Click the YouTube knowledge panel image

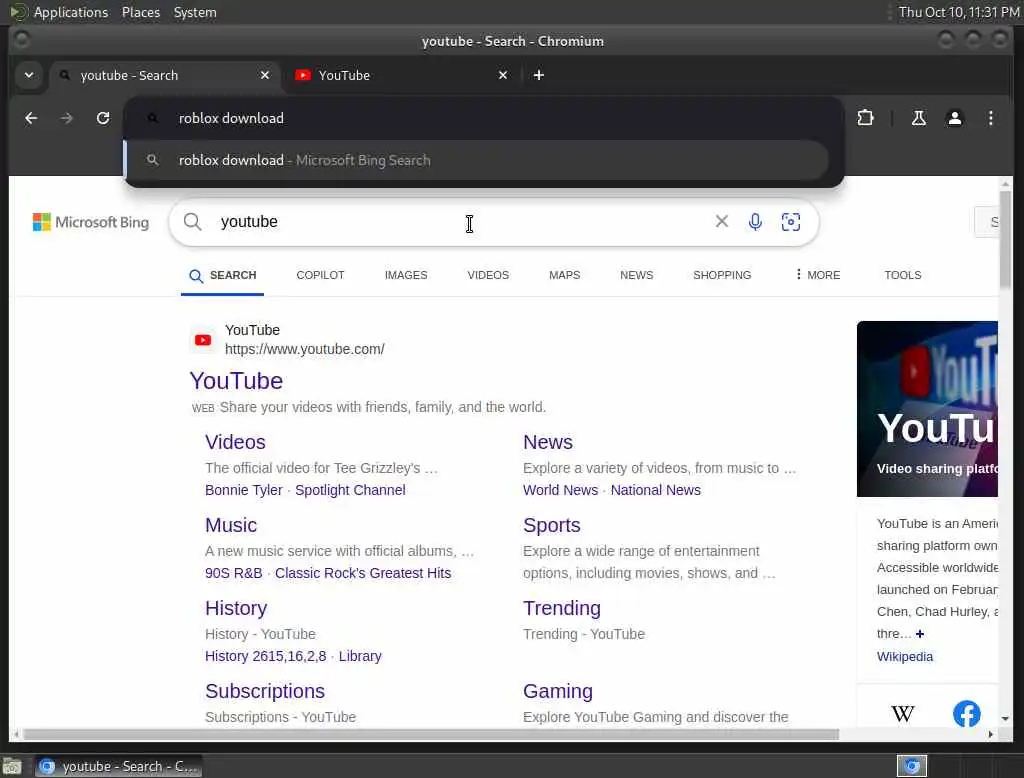click(927, 409)
